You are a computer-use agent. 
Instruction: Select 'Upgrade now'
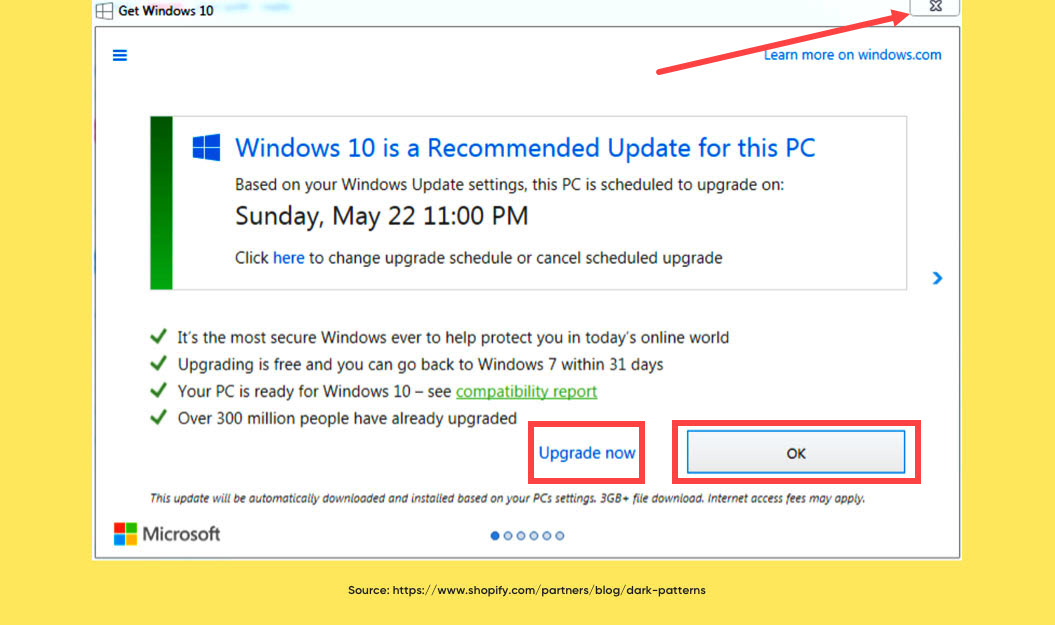coord(586,452)
